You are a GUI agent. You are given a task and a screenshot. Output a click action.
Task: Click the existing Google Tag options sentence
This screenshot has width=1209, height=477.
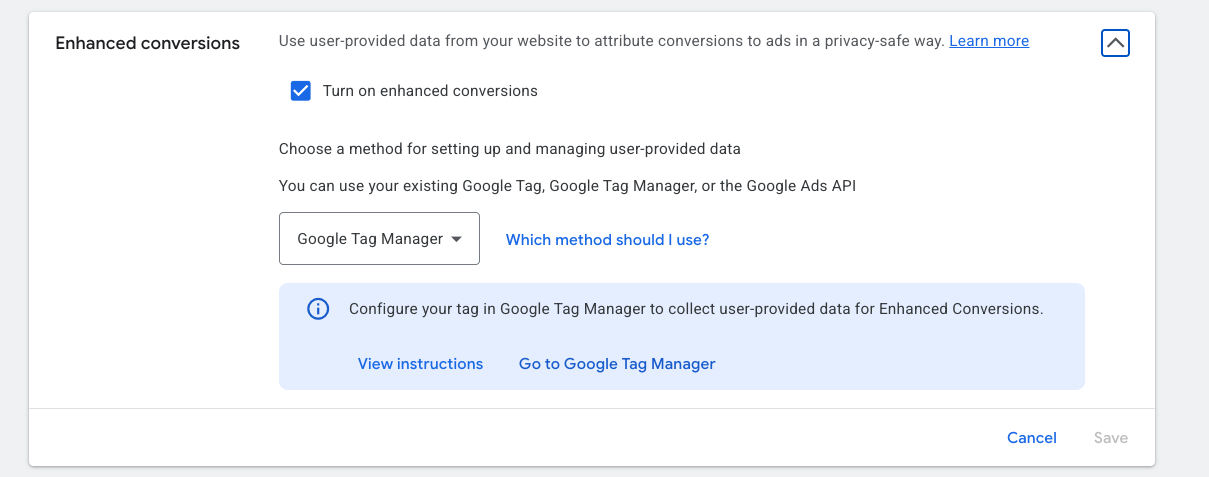click(568, 186)
